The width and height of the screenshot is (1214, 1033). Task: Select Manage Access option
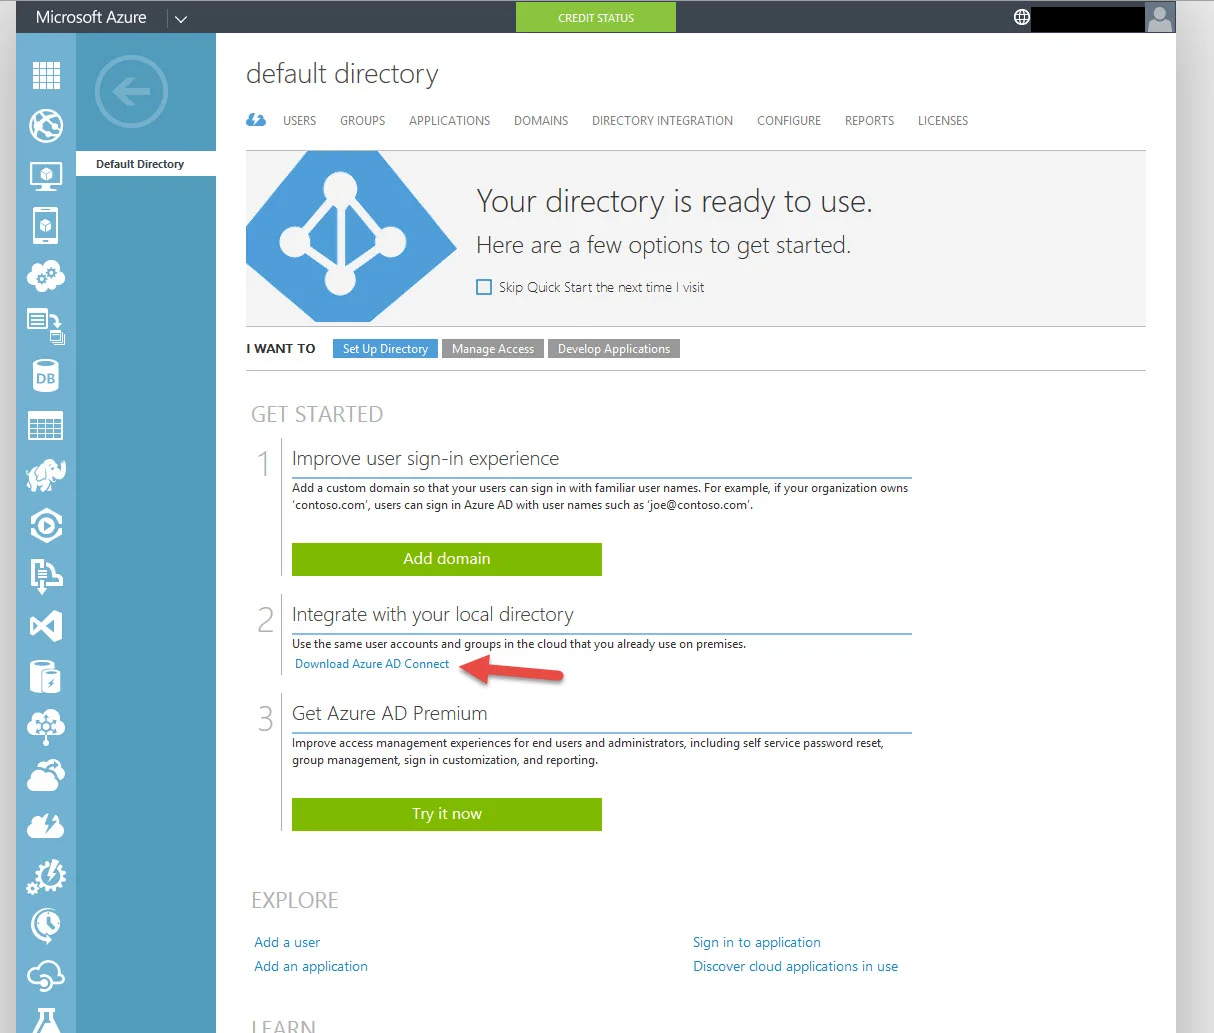point(493,349)
